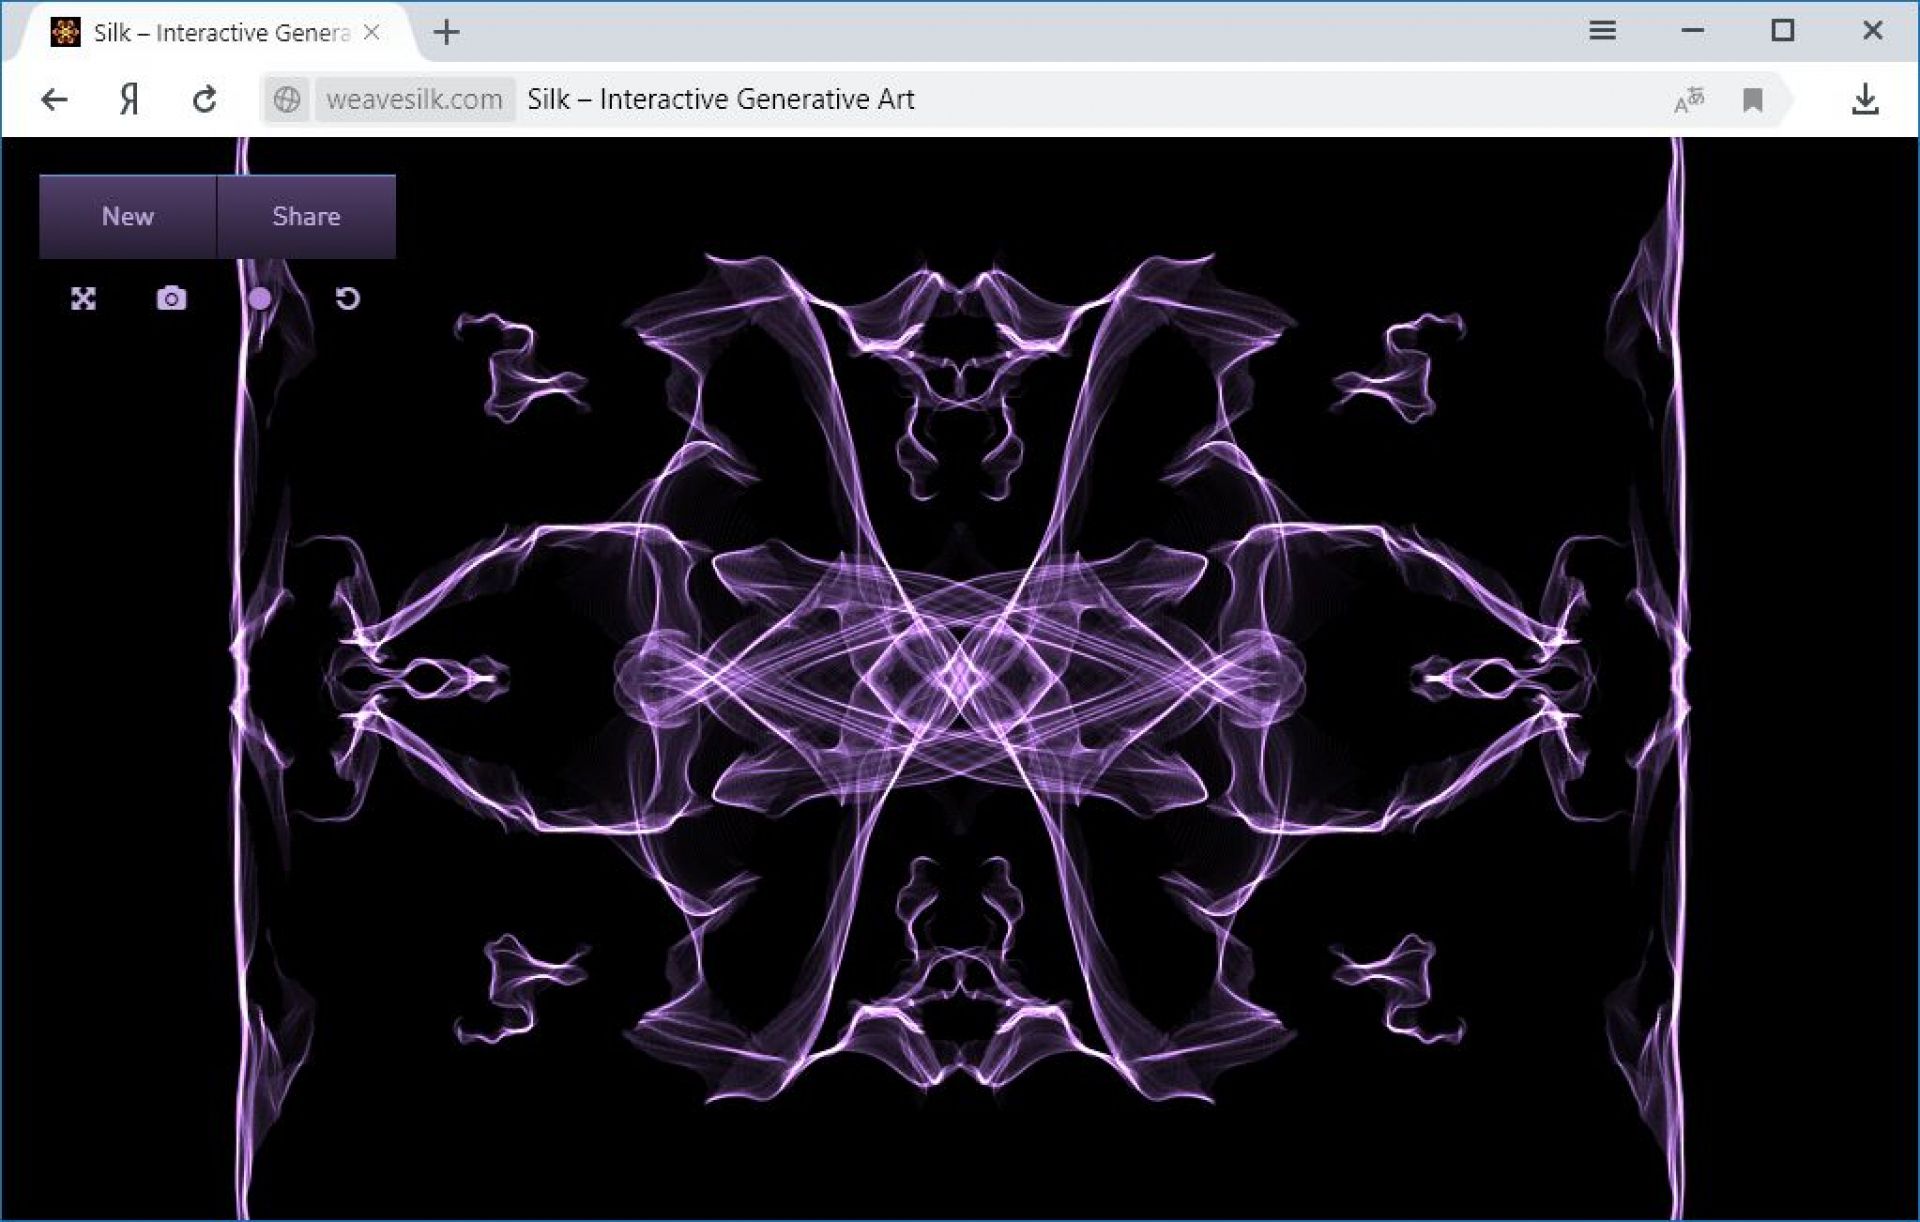
Task: Close the Silk browser tab
Action: click(372, 33)
